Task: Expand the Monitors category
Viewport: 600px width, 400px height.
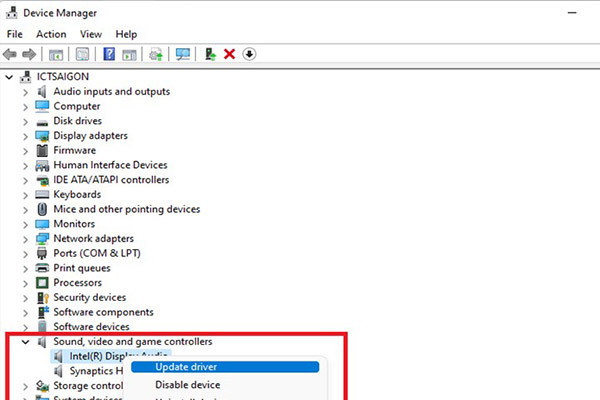Action: [x=25, y=224]
